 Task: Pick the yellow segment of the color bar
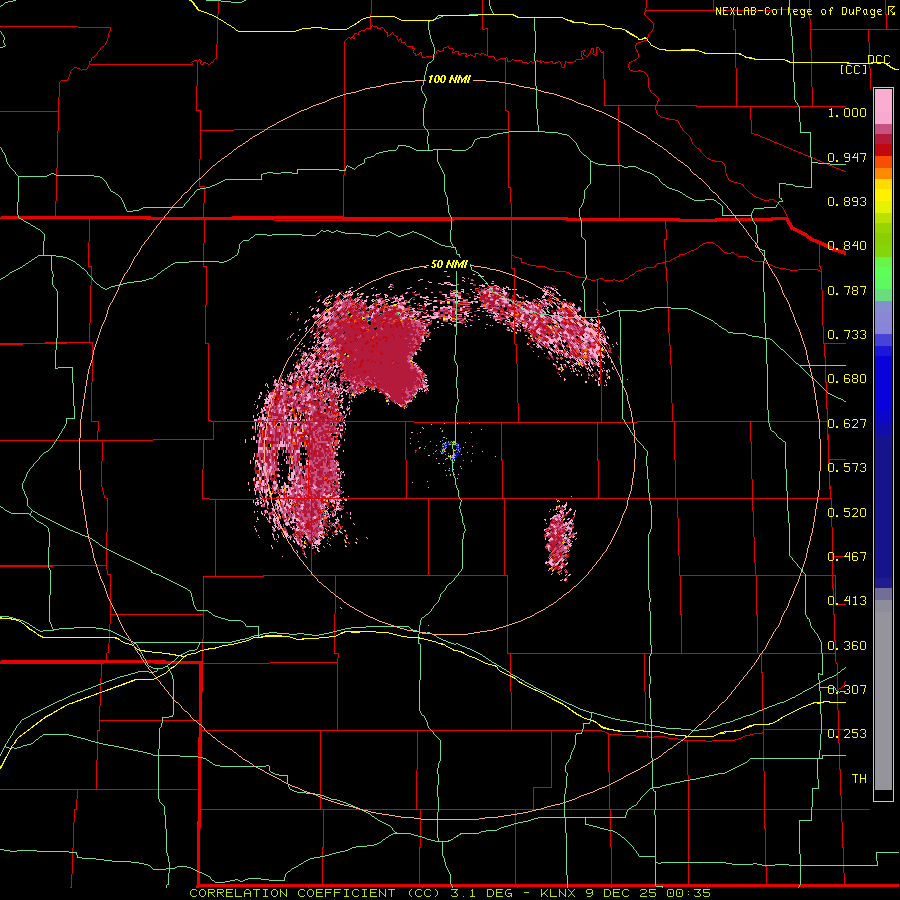(x=883, y=198)
